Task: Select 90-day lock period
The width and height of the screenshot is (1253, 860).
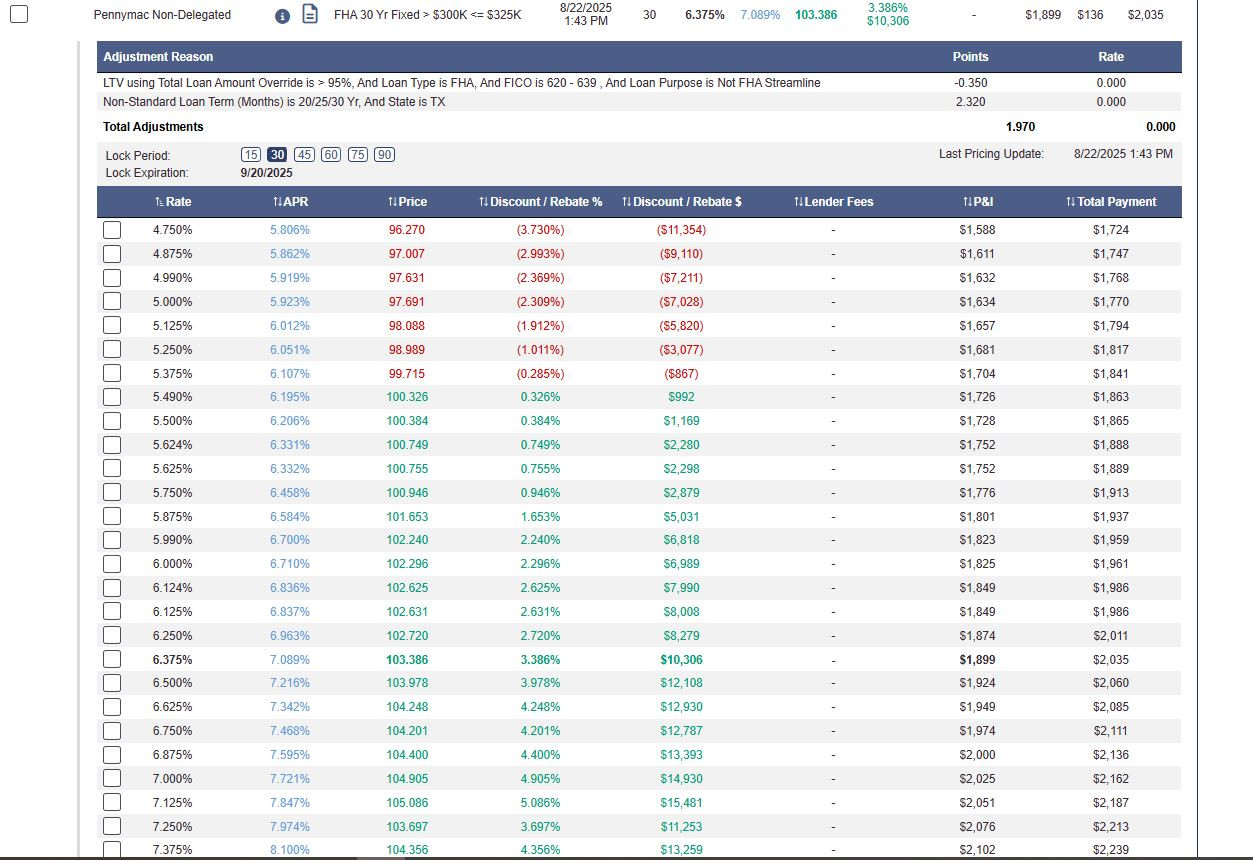Action: coord(385,154)
